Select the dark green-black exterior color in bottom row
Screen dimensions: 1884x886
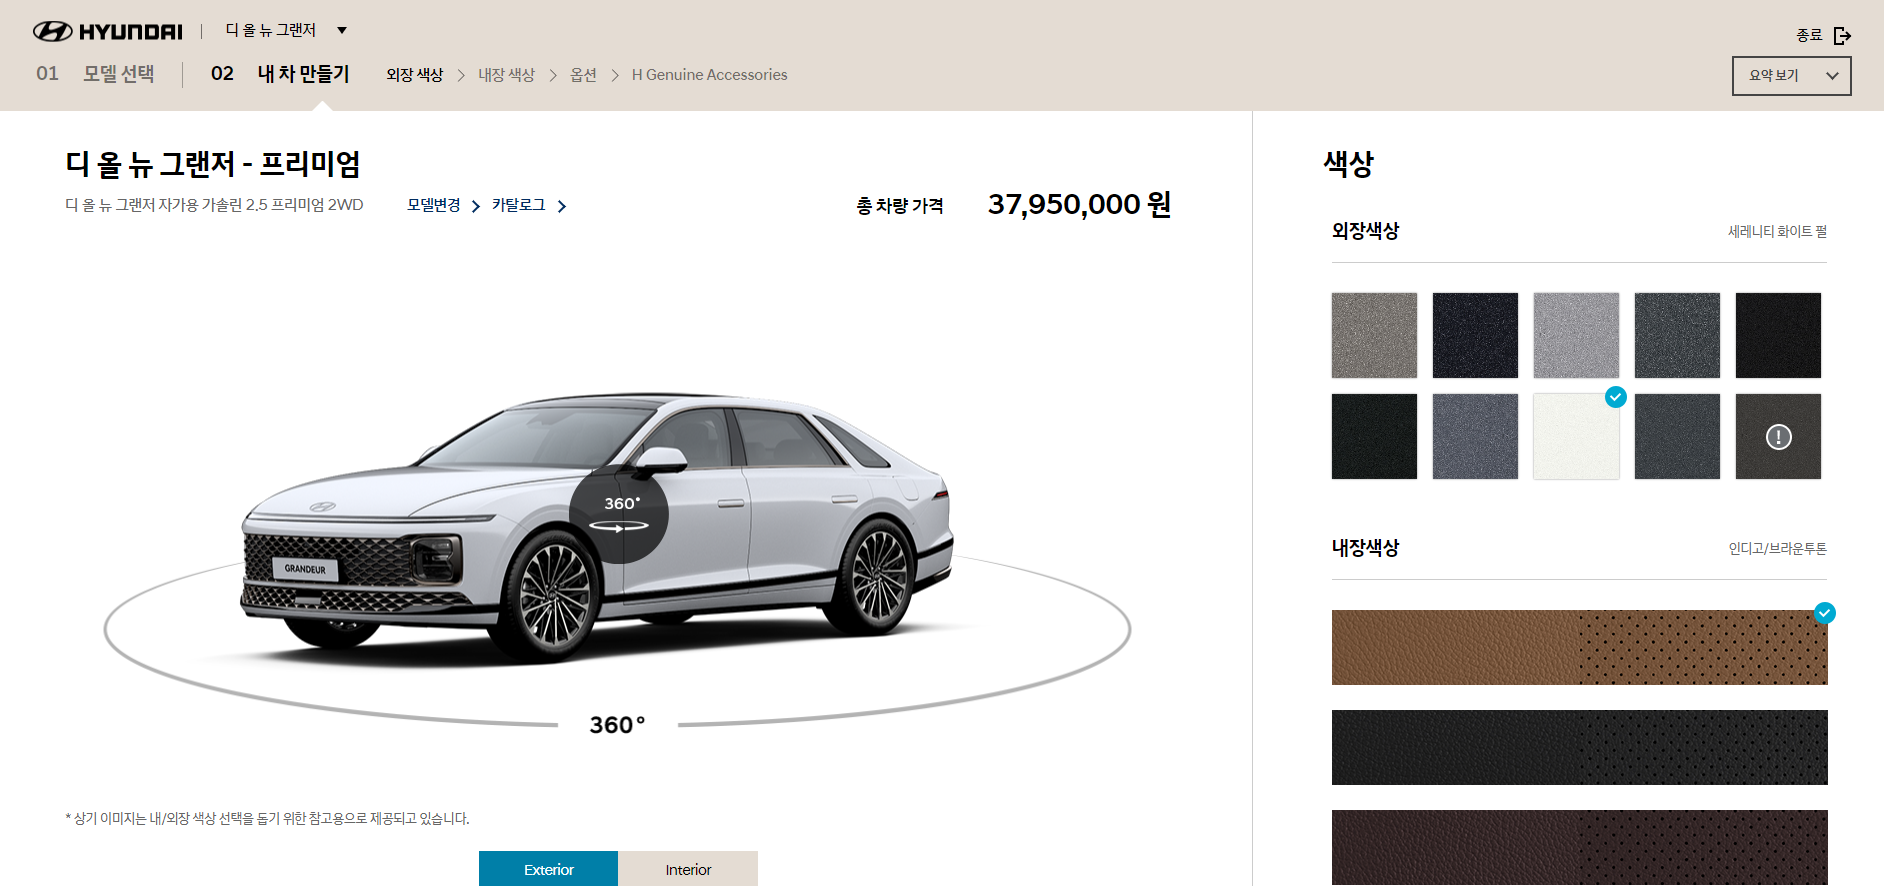1374,436
